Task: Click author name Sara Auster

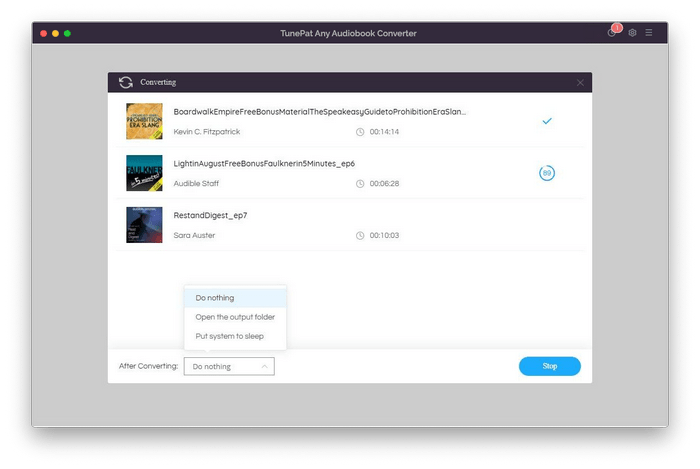Action: pyautogui.click(x=194, y=235)
